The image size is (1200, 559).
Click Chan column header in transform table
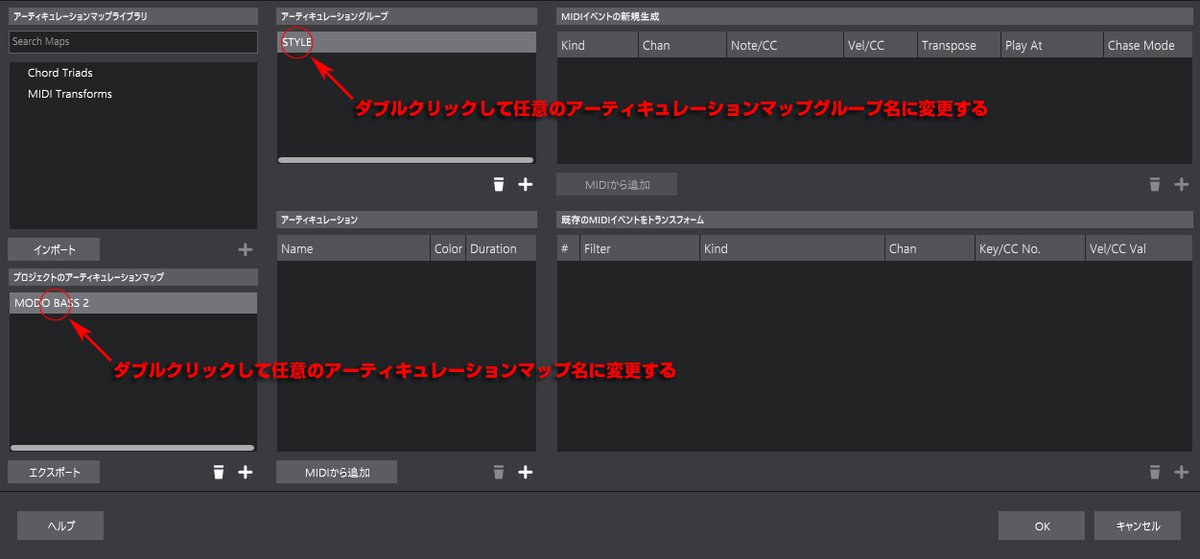[x=929, y=249]
